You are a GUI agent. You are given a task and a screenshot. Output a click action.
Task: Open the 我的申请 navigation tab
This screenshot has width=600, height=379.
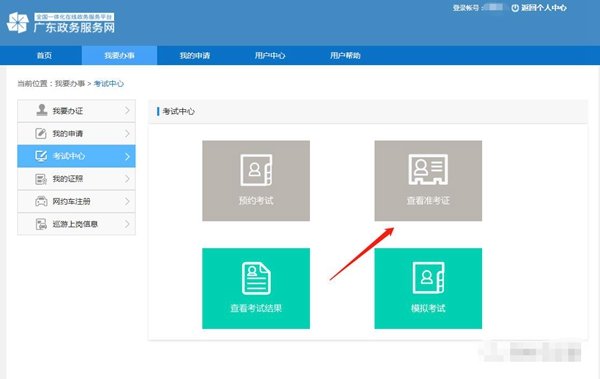tap(195, 56)
